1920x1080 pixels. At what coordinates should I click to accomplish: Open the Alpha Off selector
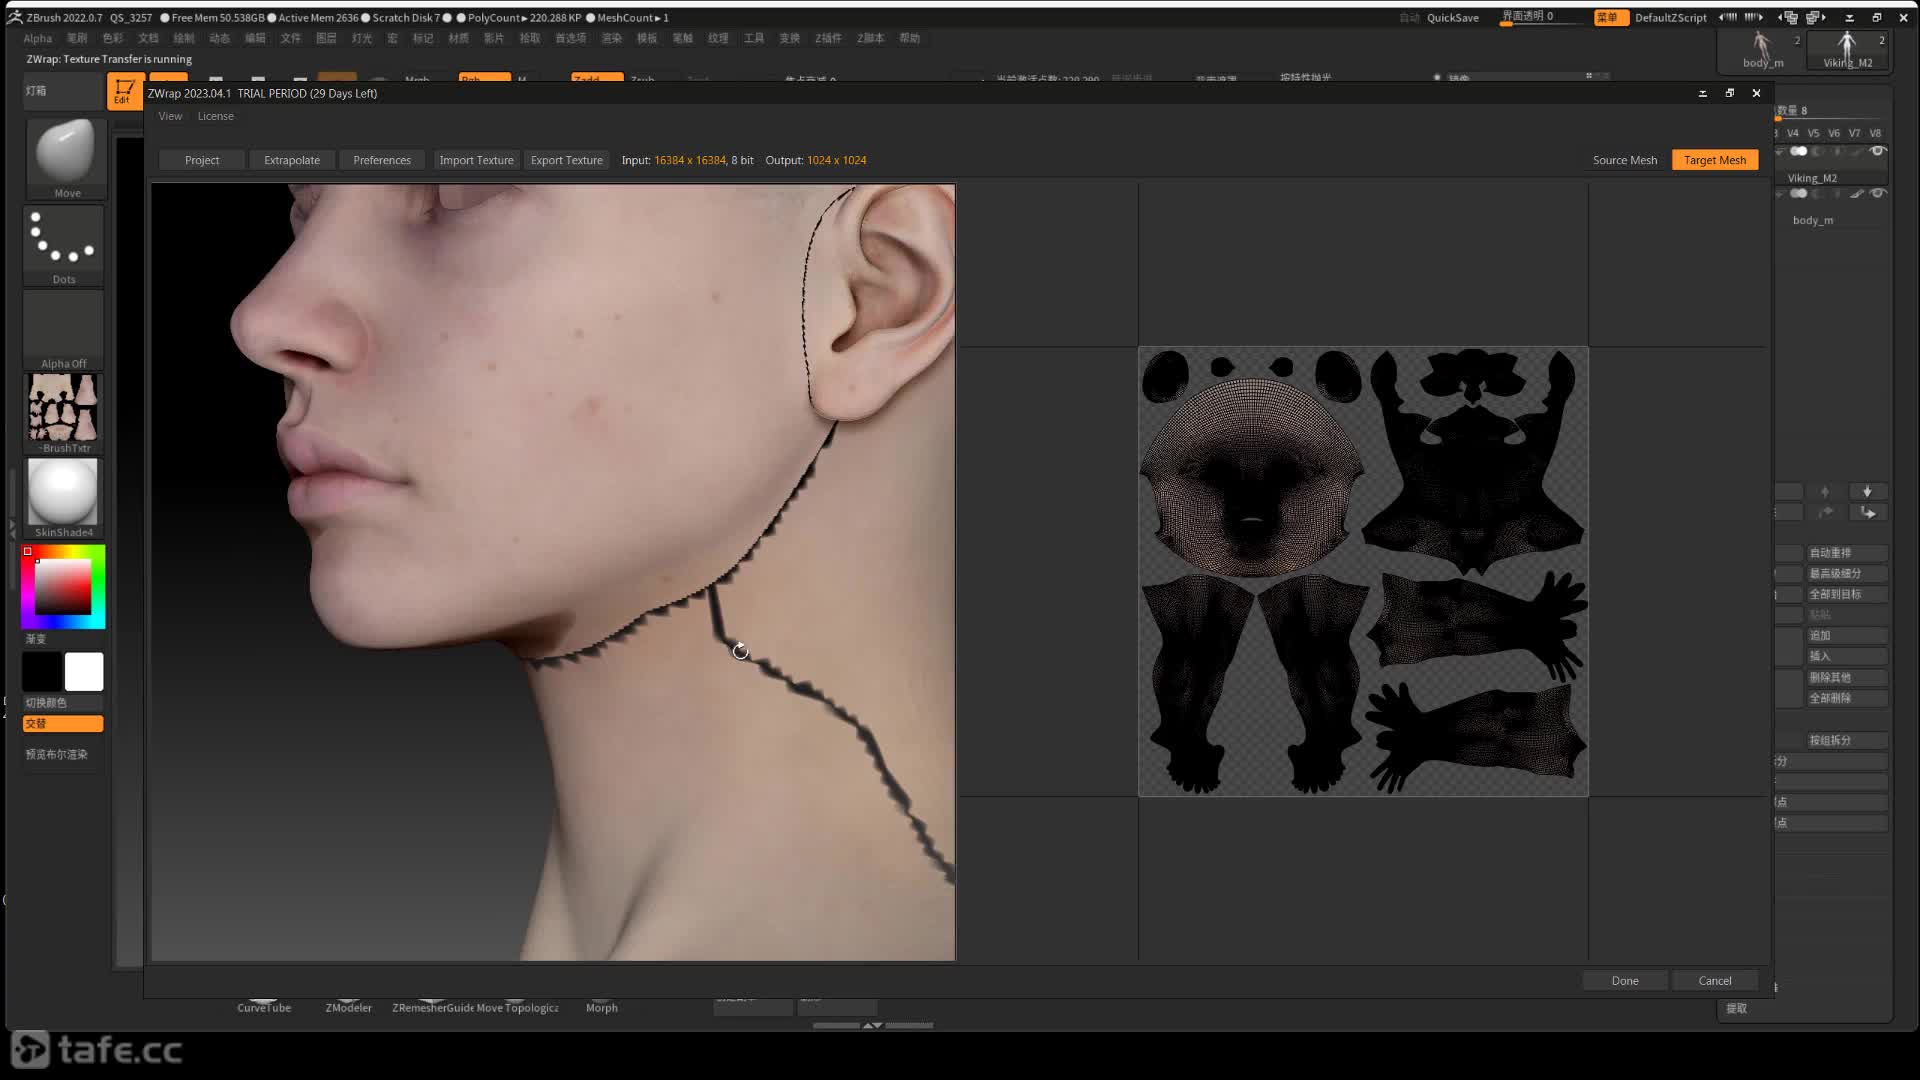click(64, 330)
